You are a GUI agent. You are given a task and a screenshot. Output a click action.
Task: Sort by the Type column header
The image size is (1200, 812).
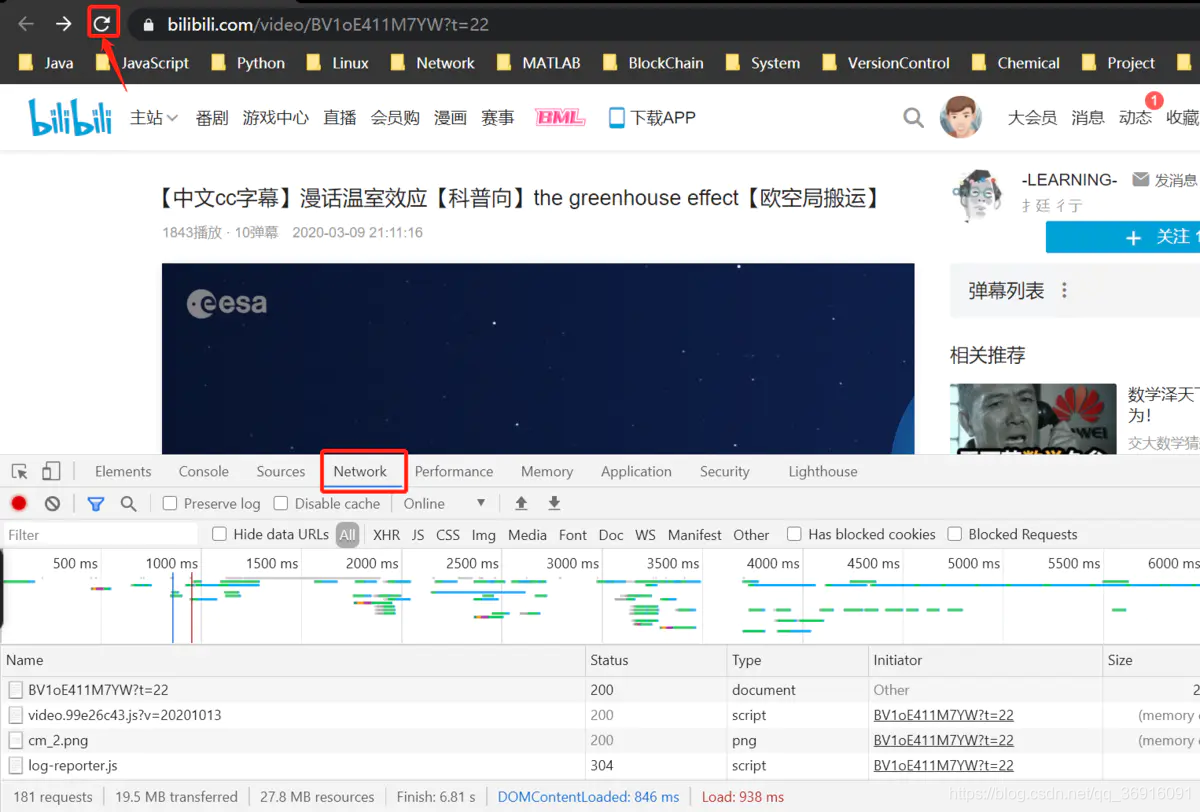click(798, 660)
